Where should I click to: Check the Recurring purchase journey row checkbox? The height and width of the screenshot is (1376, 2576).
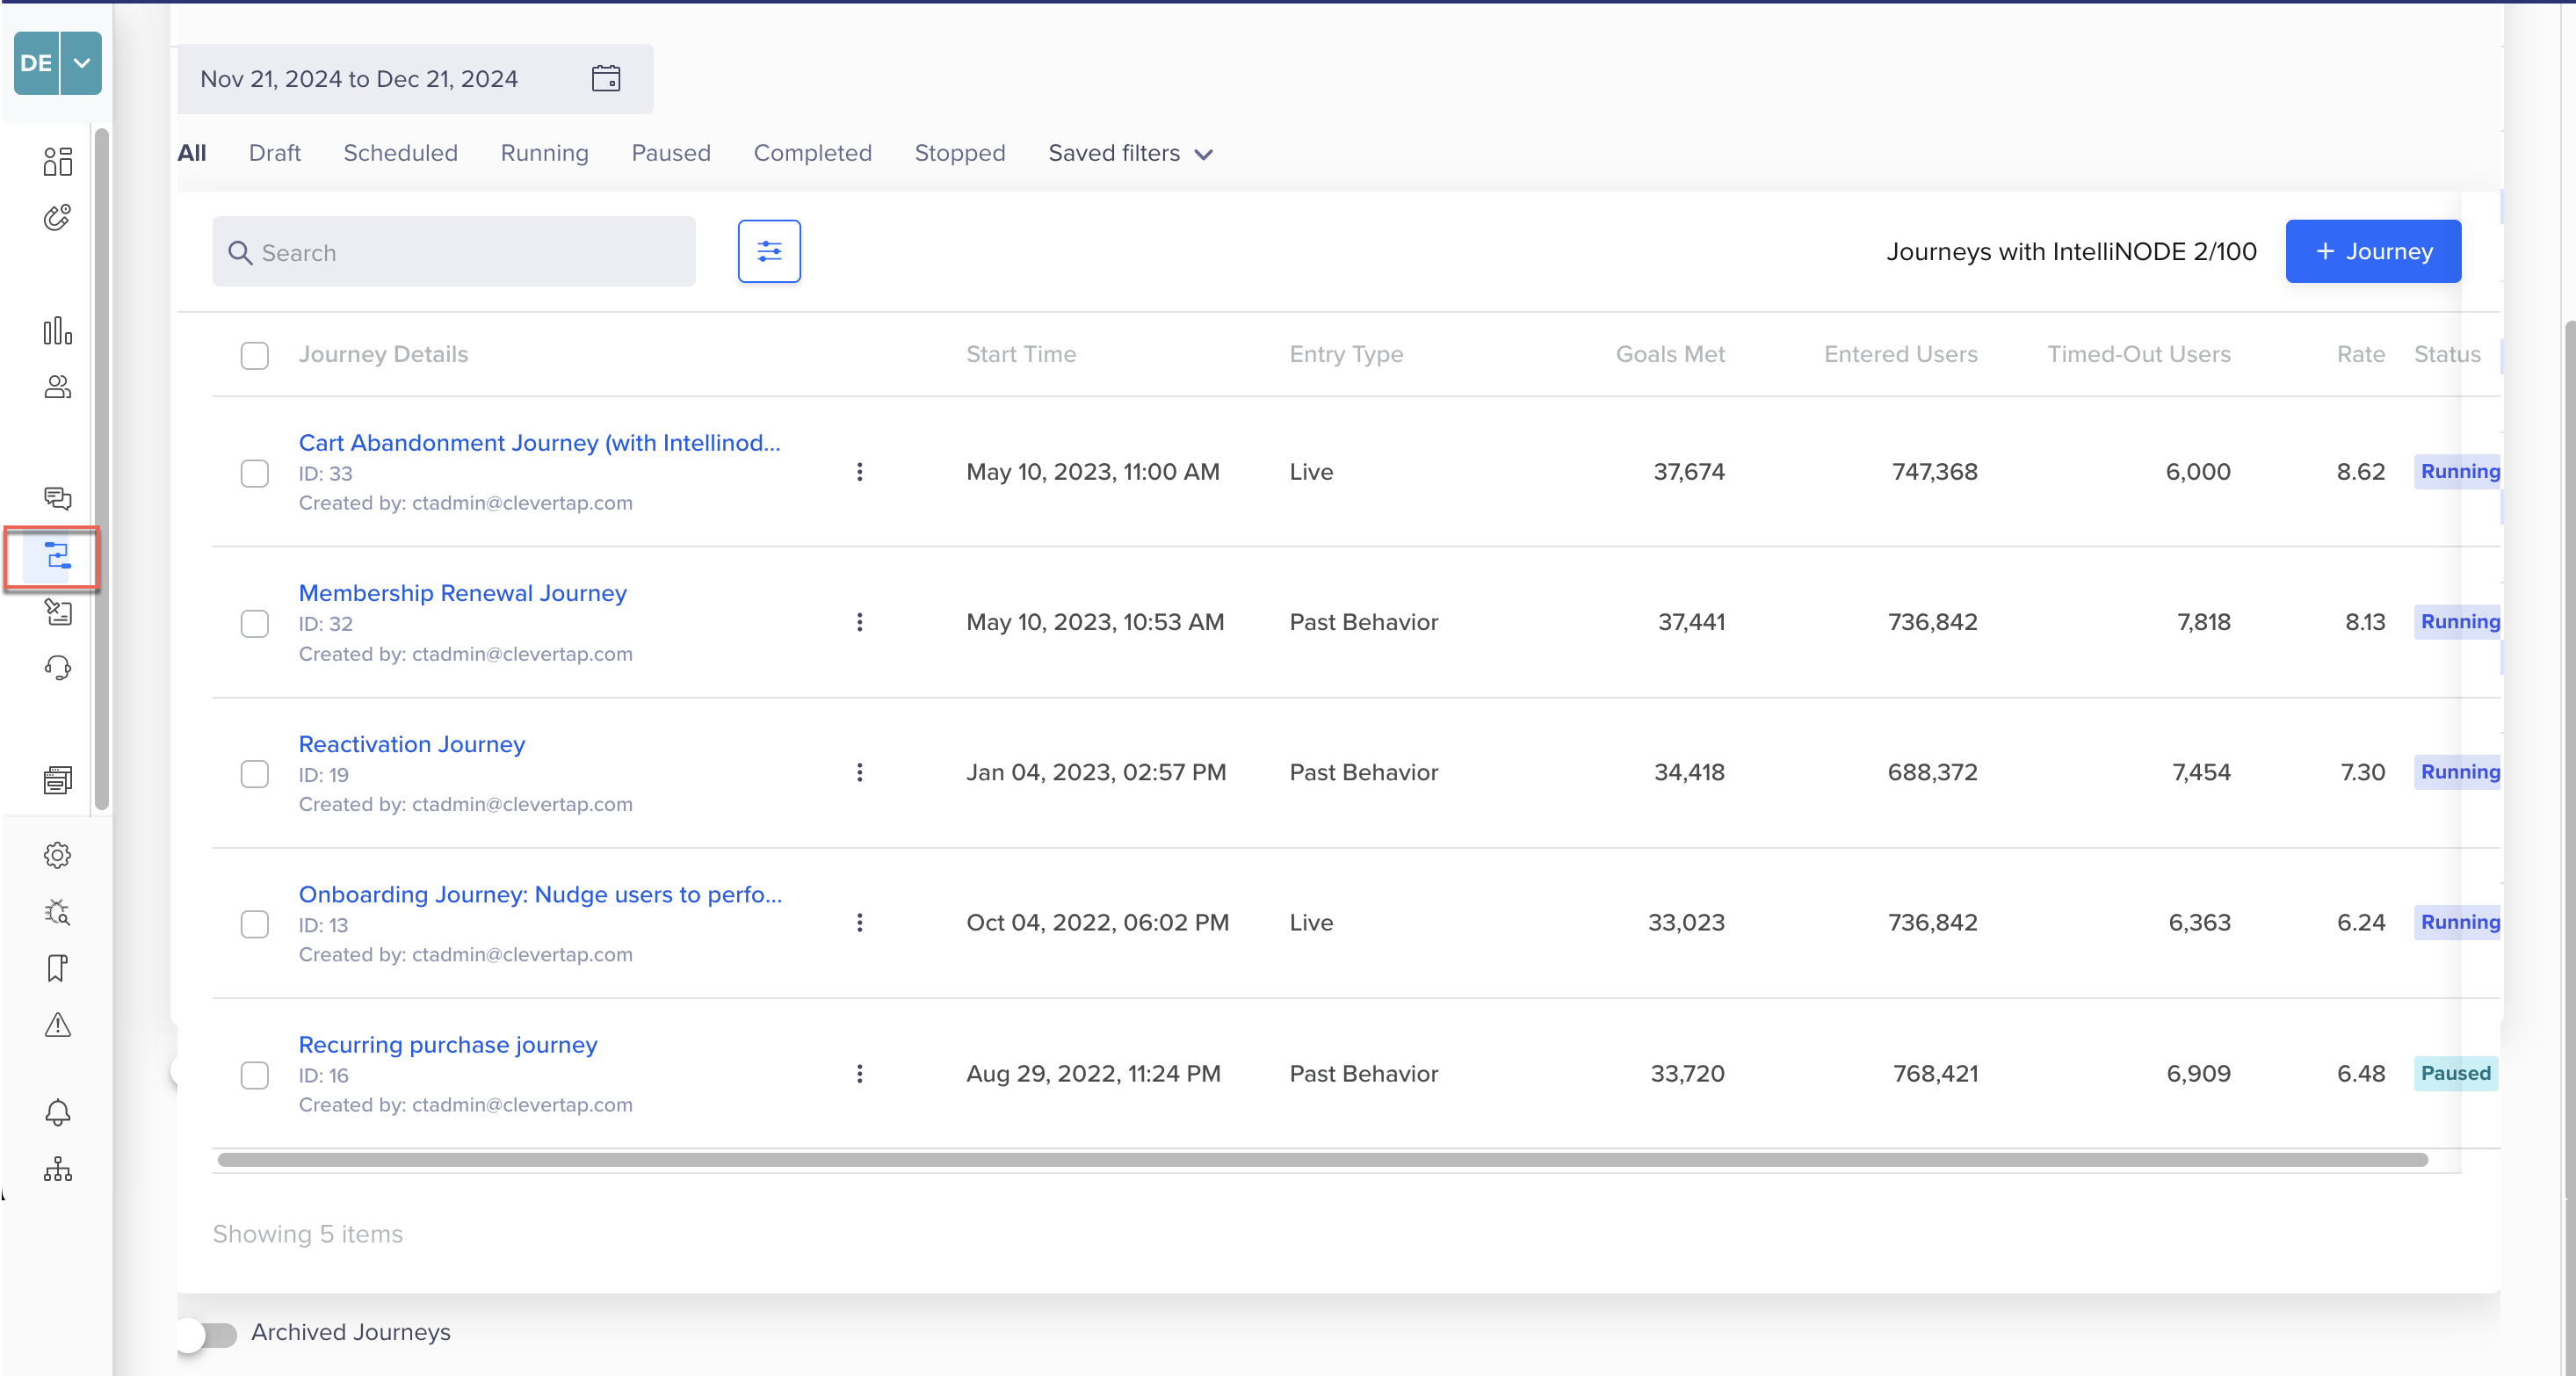point(255,1075)
